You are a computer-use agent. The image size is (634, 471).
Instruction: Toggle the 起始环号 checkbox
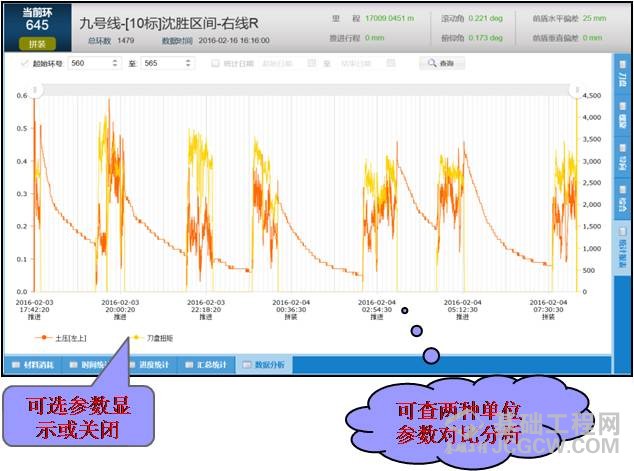pos(25,63)
